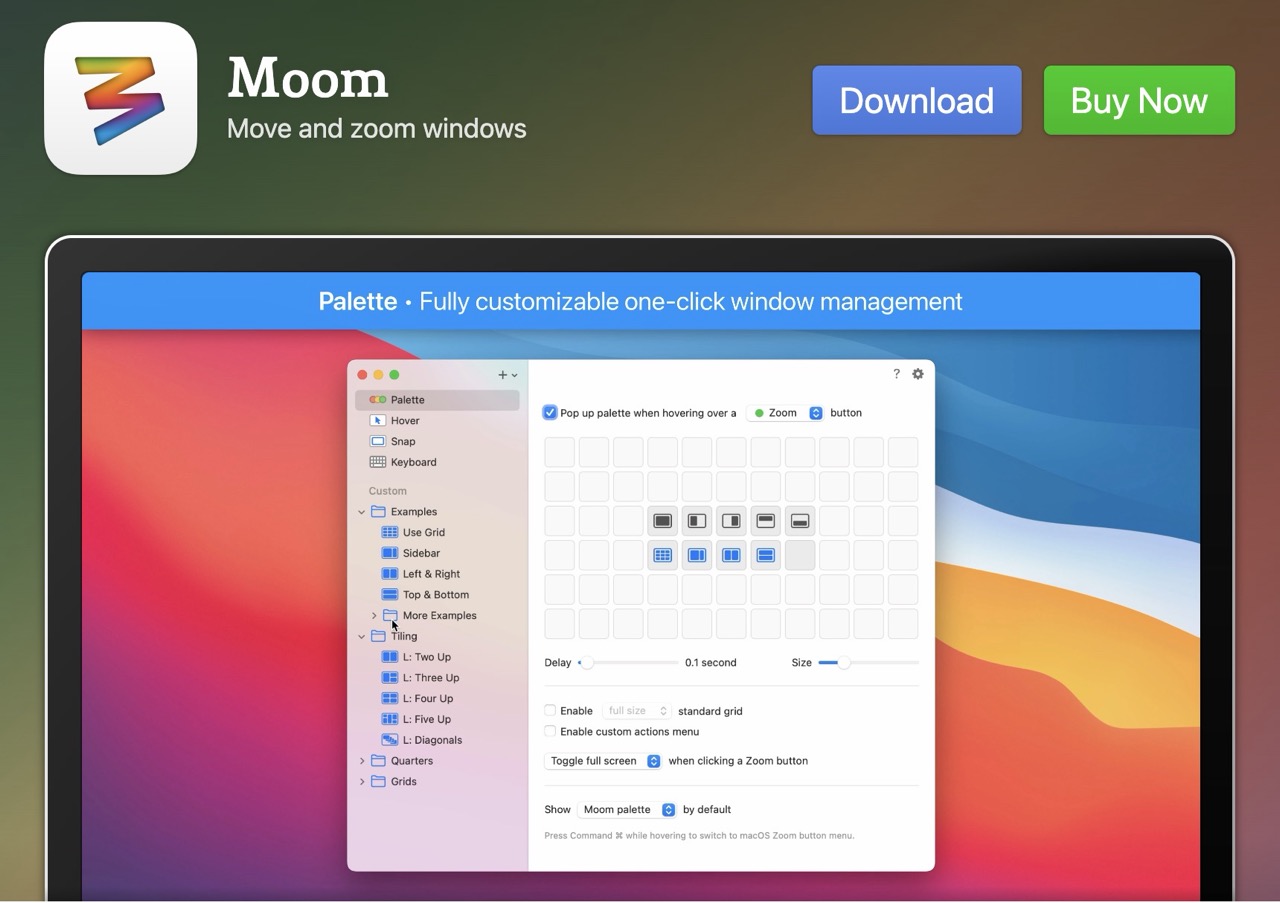This screenshot has width=1280, height=903.
Task: Choose the left-half palette action icon
Action: [697, 521]
